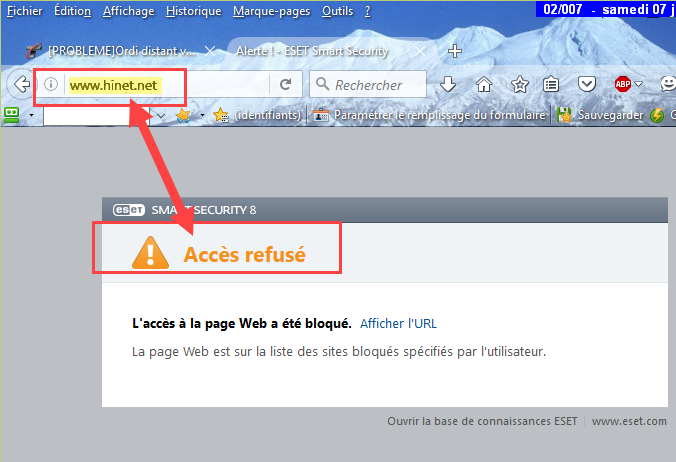Open the RoboForm star logins icon
This screenshot has width=676, height=462.
183,115
